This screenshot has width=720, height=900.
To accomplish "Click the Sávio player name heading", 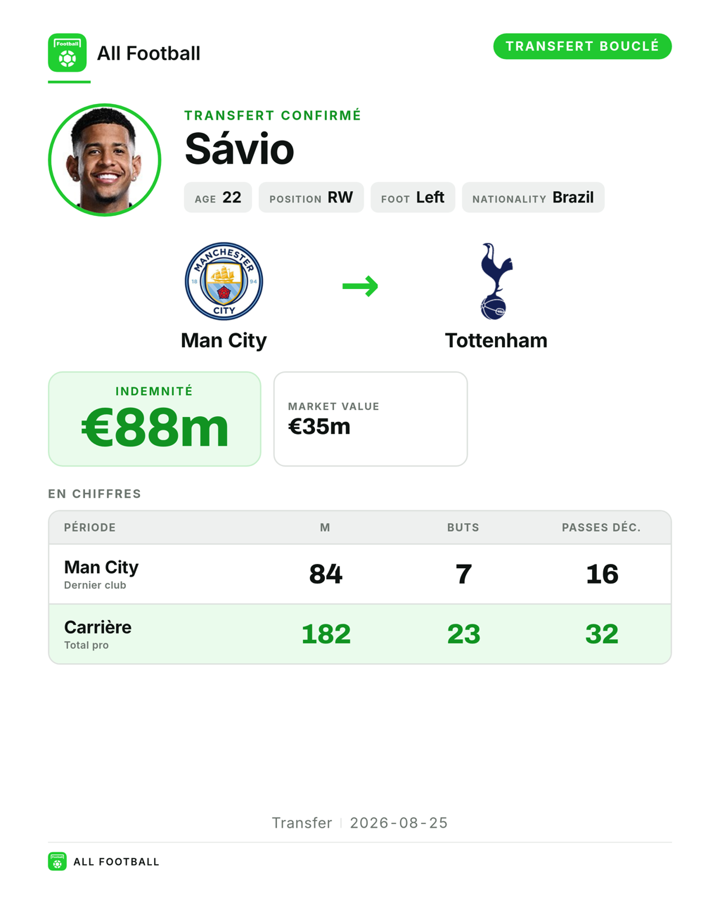I will (x=239, y=149).
